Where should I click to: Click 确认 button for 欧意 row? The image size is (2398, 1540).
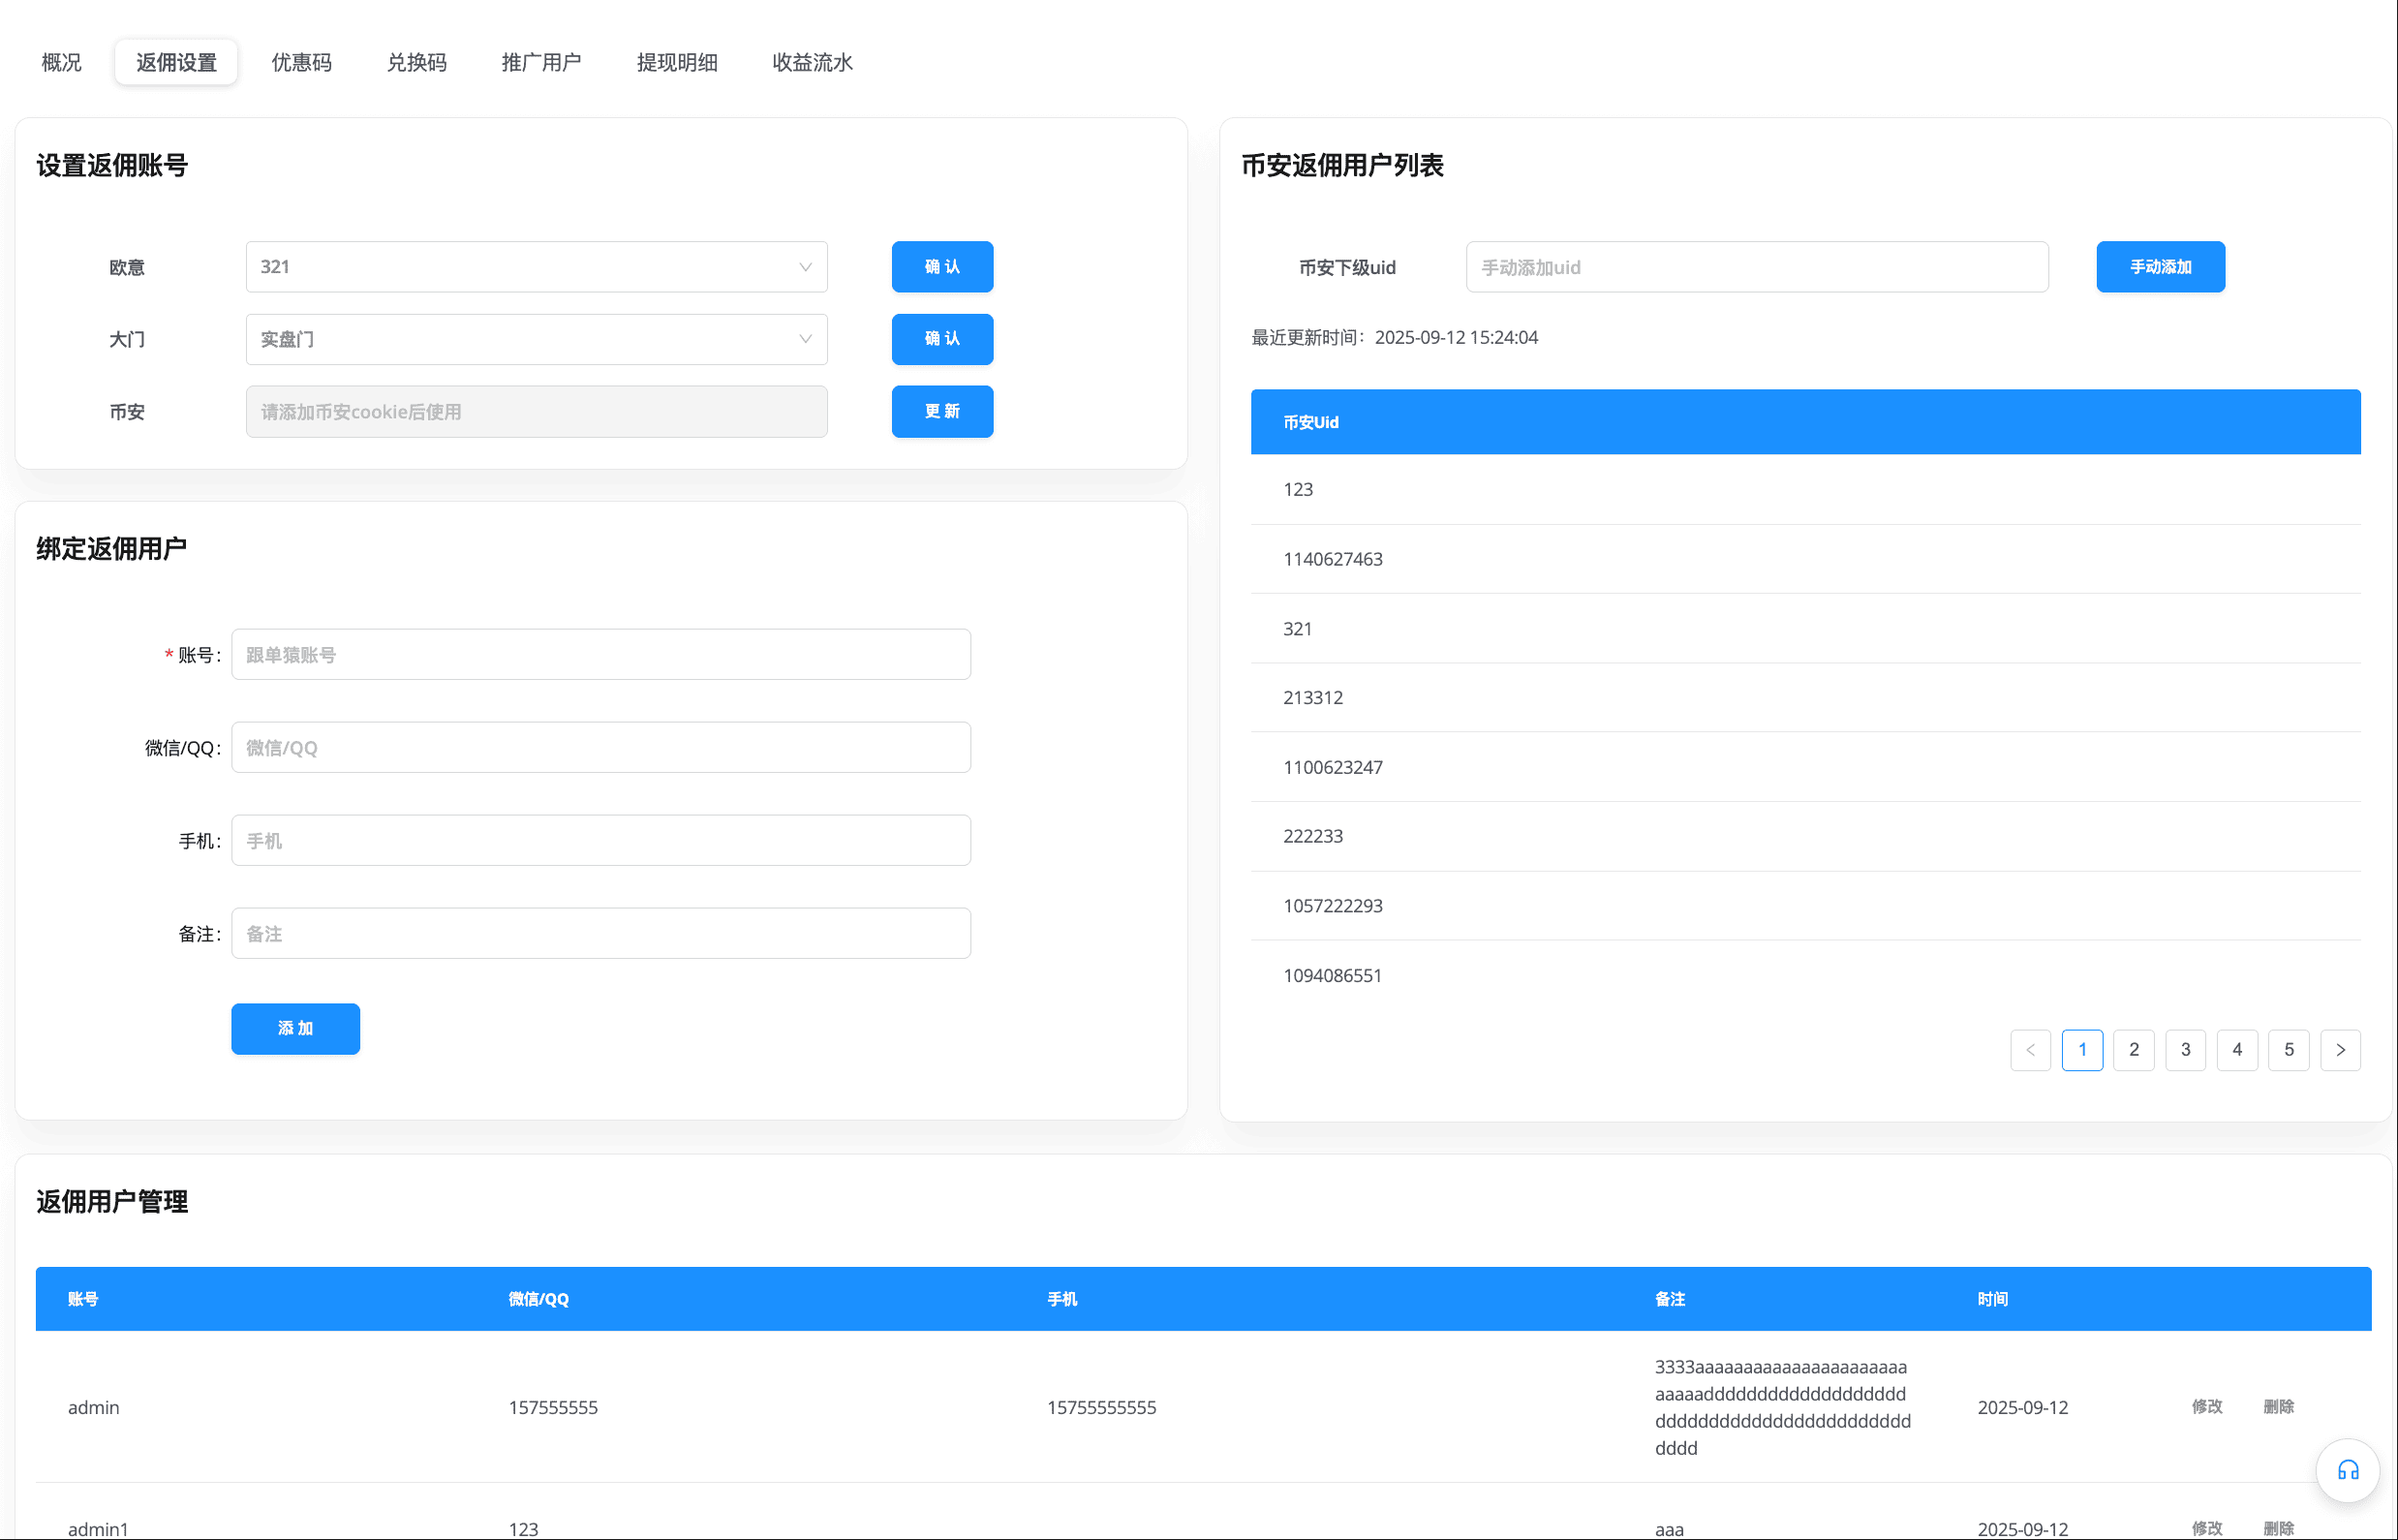[x=942, y=267]
